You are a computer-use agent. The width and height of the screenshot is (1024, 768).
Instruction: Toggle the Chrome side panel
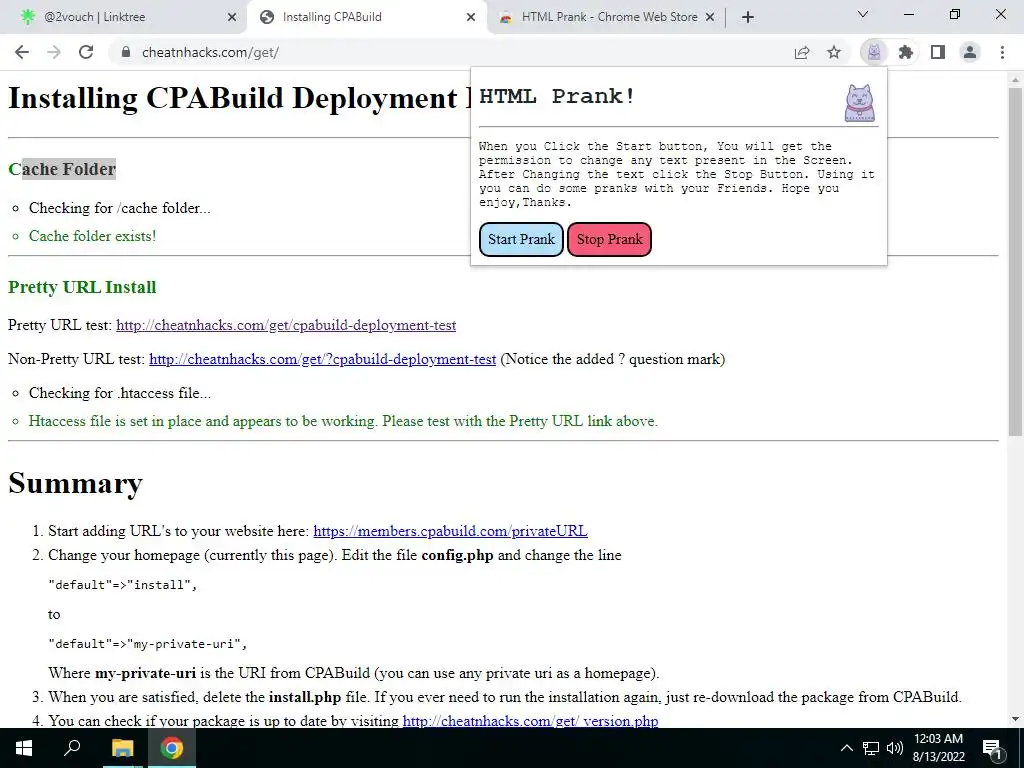(938, 52)
